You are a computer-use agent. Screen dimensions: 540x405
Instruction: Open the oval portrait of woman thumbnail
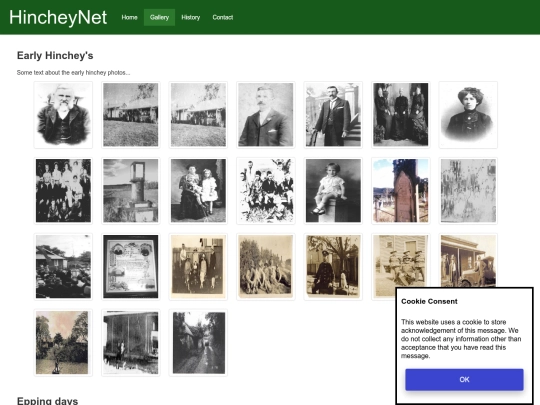pos(468,115)
